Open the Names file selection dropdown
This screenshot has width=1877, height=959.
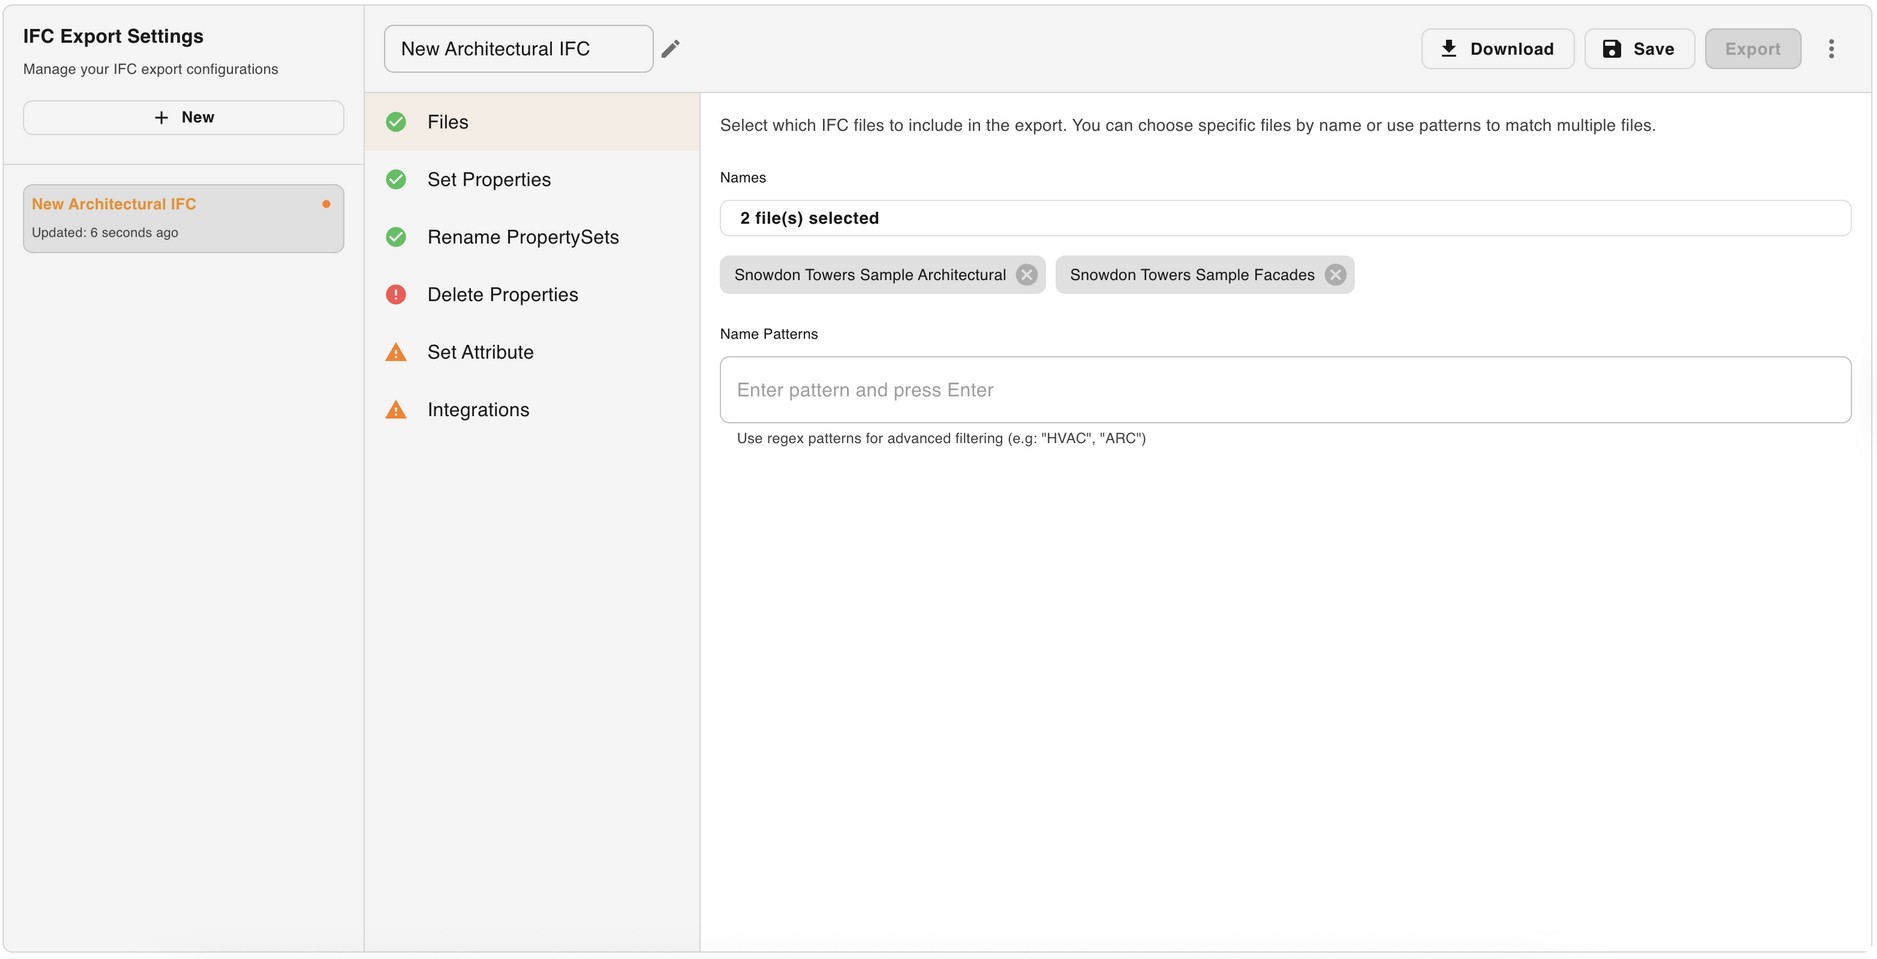point(1285,218)
